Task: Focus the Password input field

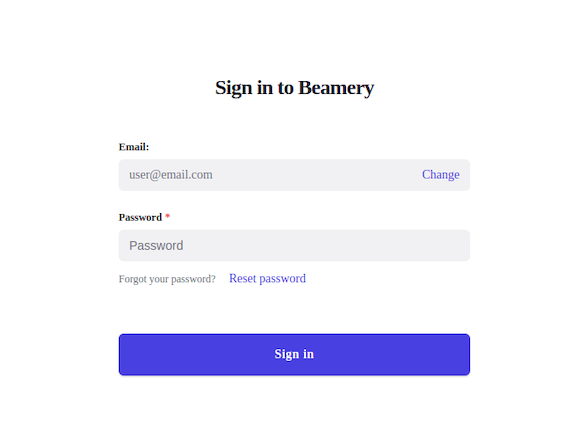Action: [294, 245]
